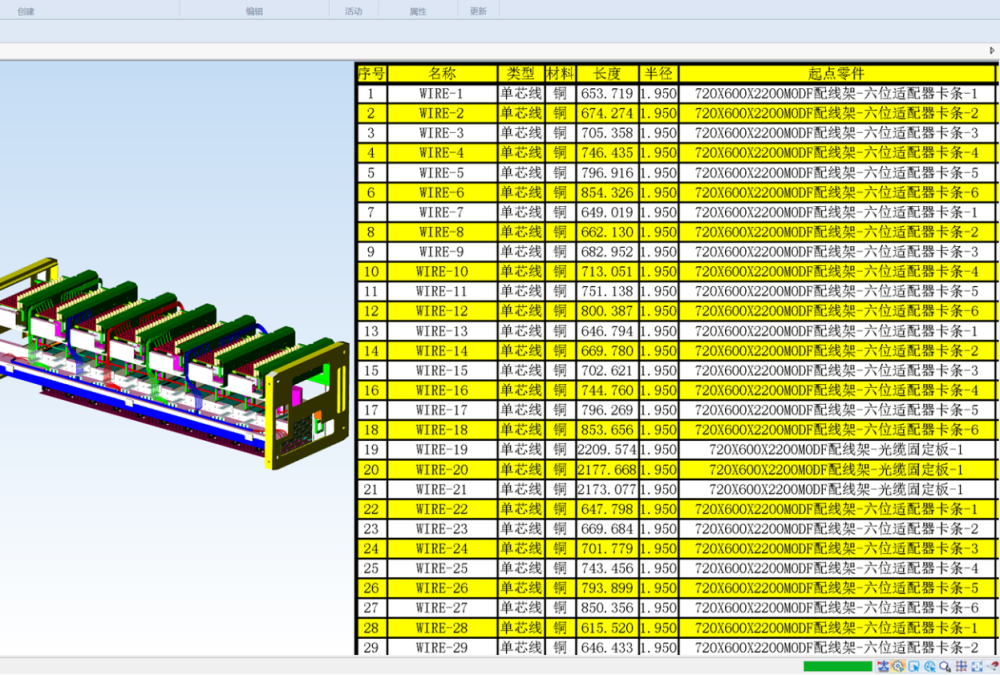Click the fit-to-window icon in the status bar
Viewport: 1000px width, 675px height.
pyautogui.click(x=976, y=666)
